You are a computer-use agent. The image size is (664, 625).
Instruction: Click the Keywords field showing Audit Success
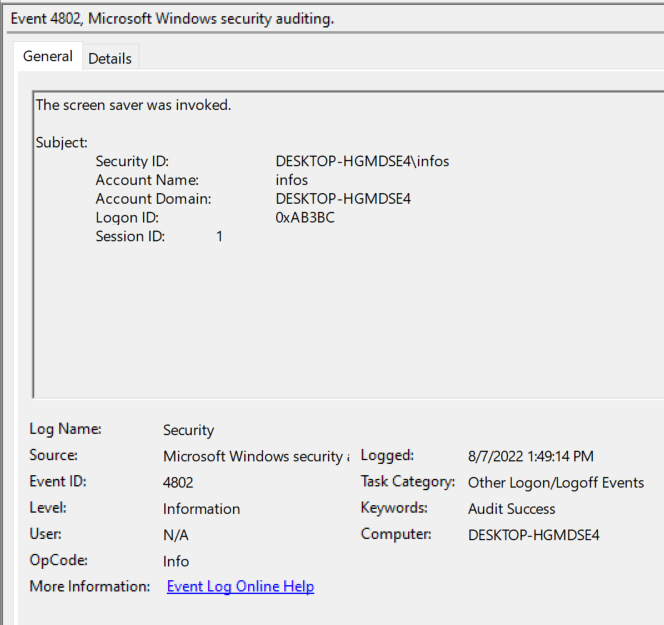511,509
